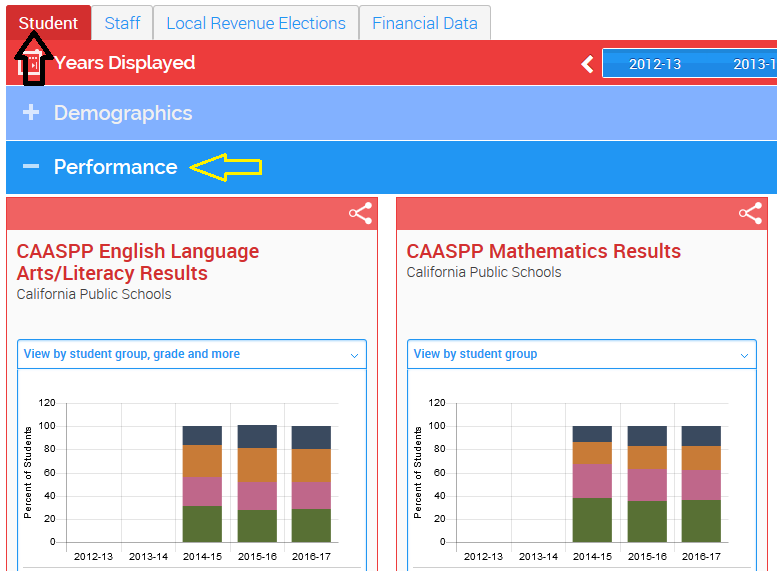777x571 pixels.
Task: Open the Local Revenue Elections tab
Action: tap(256, 23)
